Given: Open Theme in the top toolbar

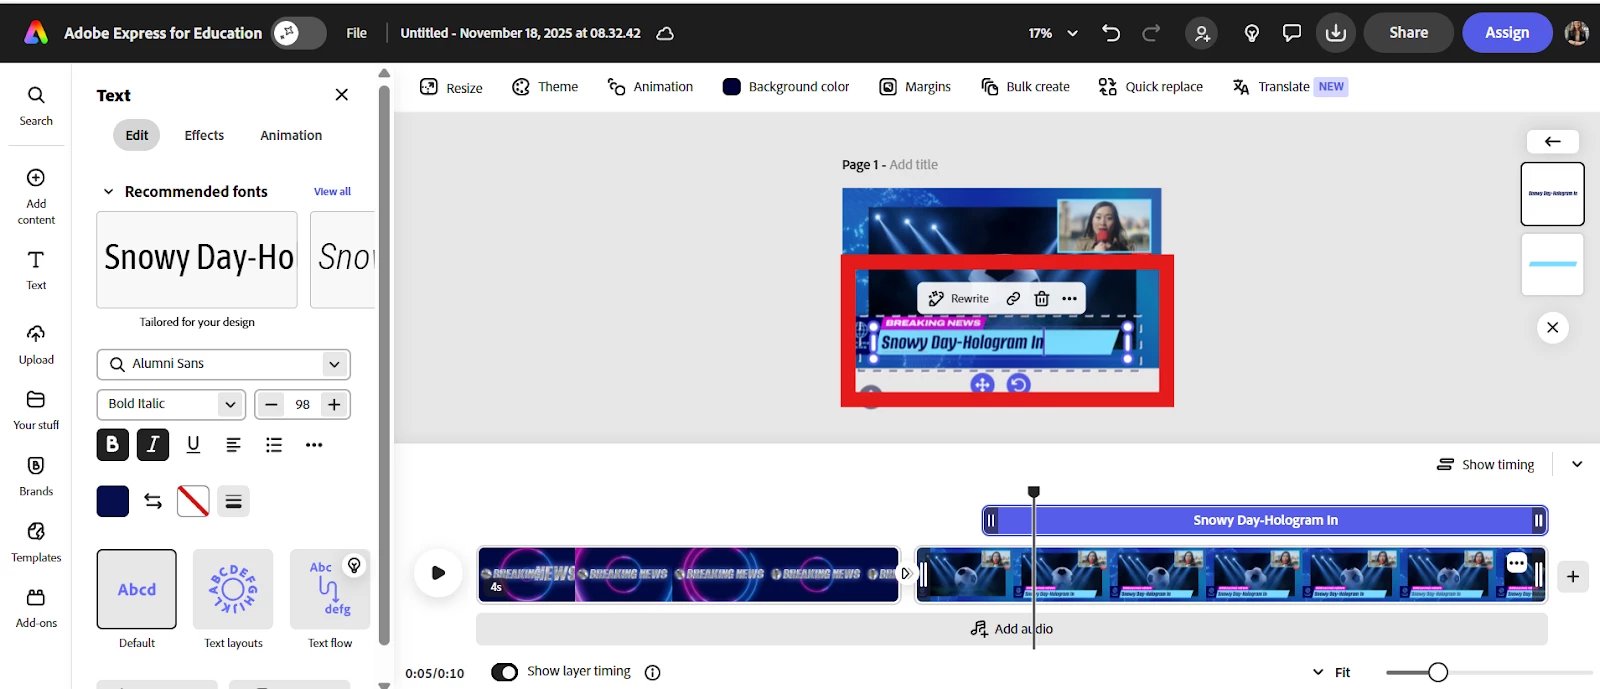Looking at the screenshot, I should coord(545,87).
